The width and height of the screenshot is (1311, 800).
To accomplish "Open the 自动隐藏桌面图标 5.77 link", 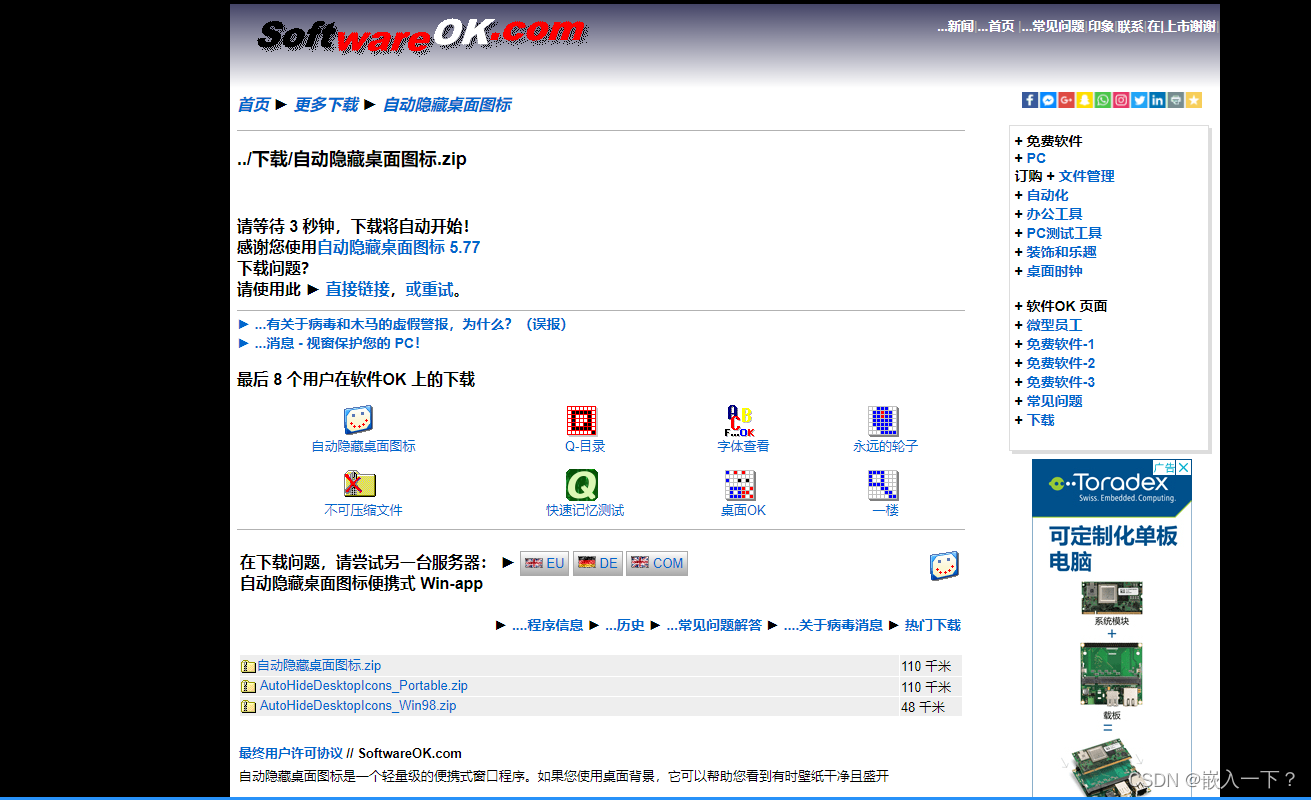I will (399, 247).
